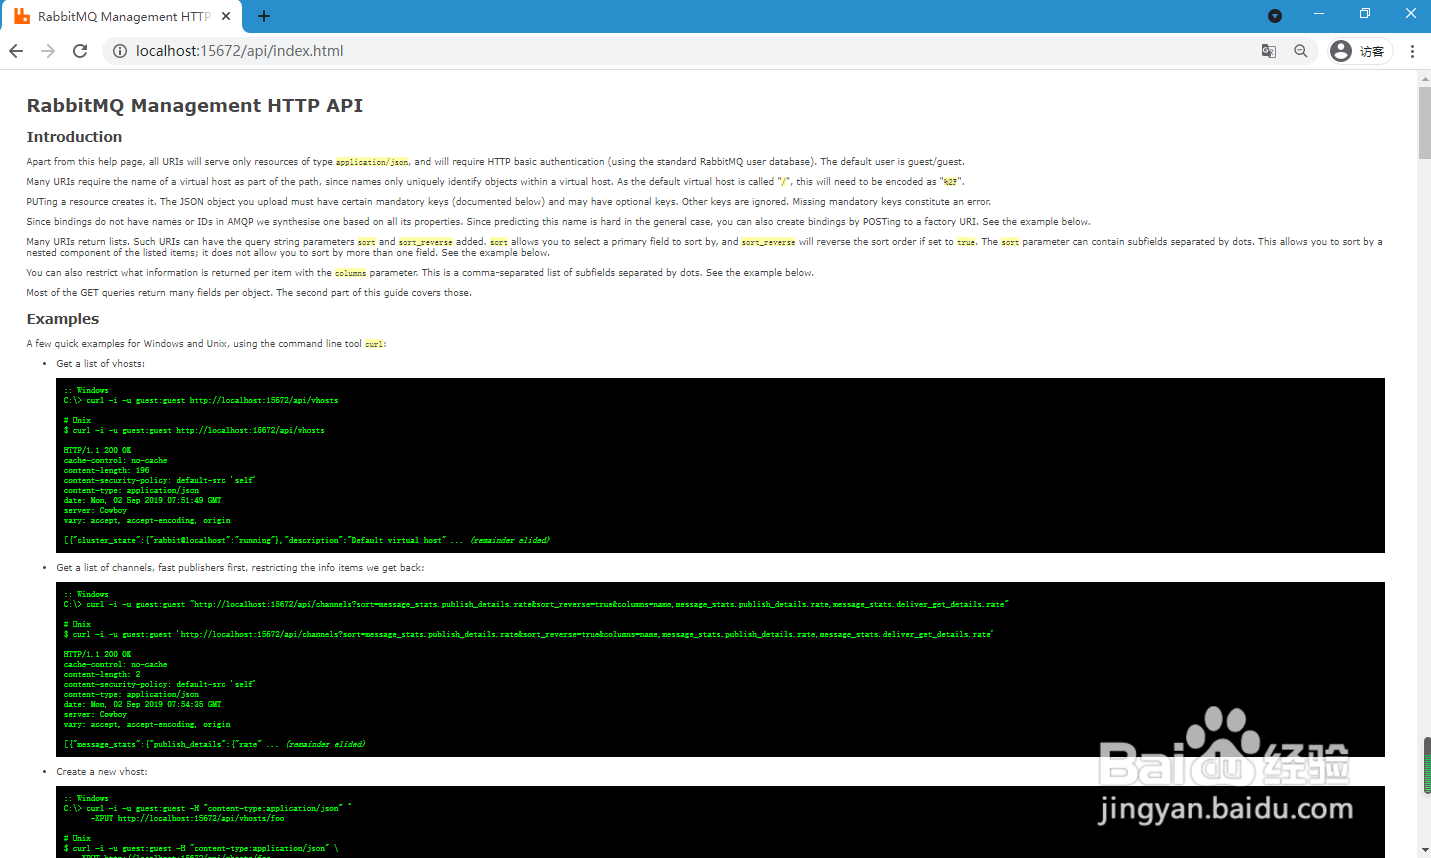Image resolution: width=1431 pixels, height=858 pixels.
Task: Click the scrollbar up arrow
Action: point(1424,78)
